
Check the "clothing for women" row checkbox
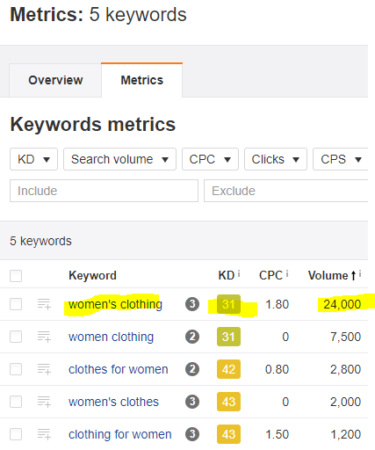pos(16,434)
